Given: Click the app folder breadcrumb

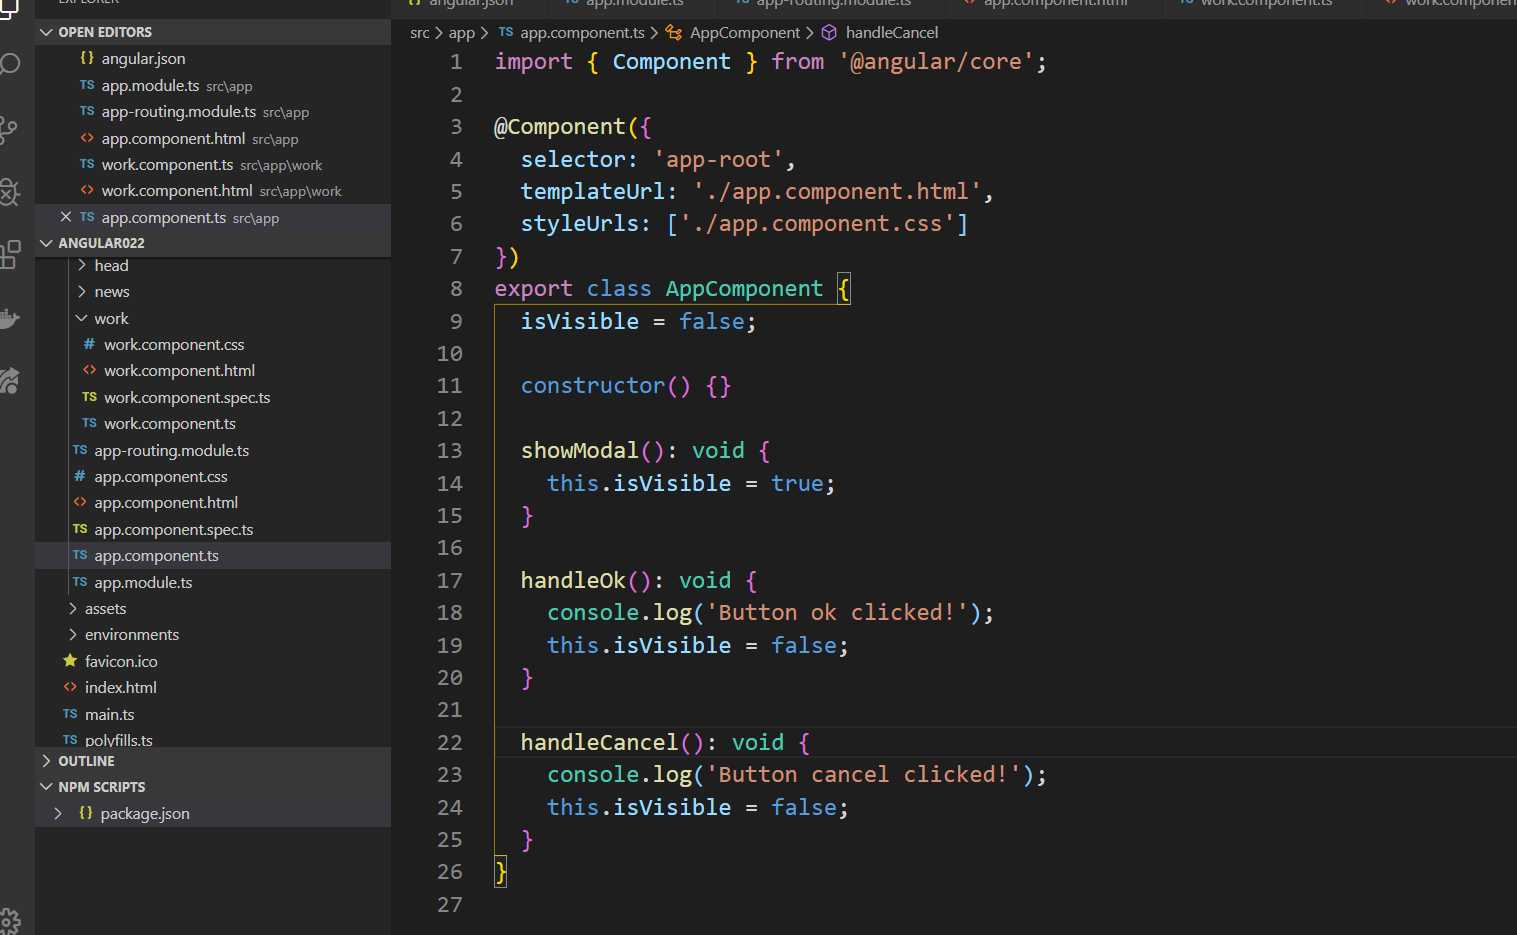Looking at the screenshot, I should pos(461,33).
